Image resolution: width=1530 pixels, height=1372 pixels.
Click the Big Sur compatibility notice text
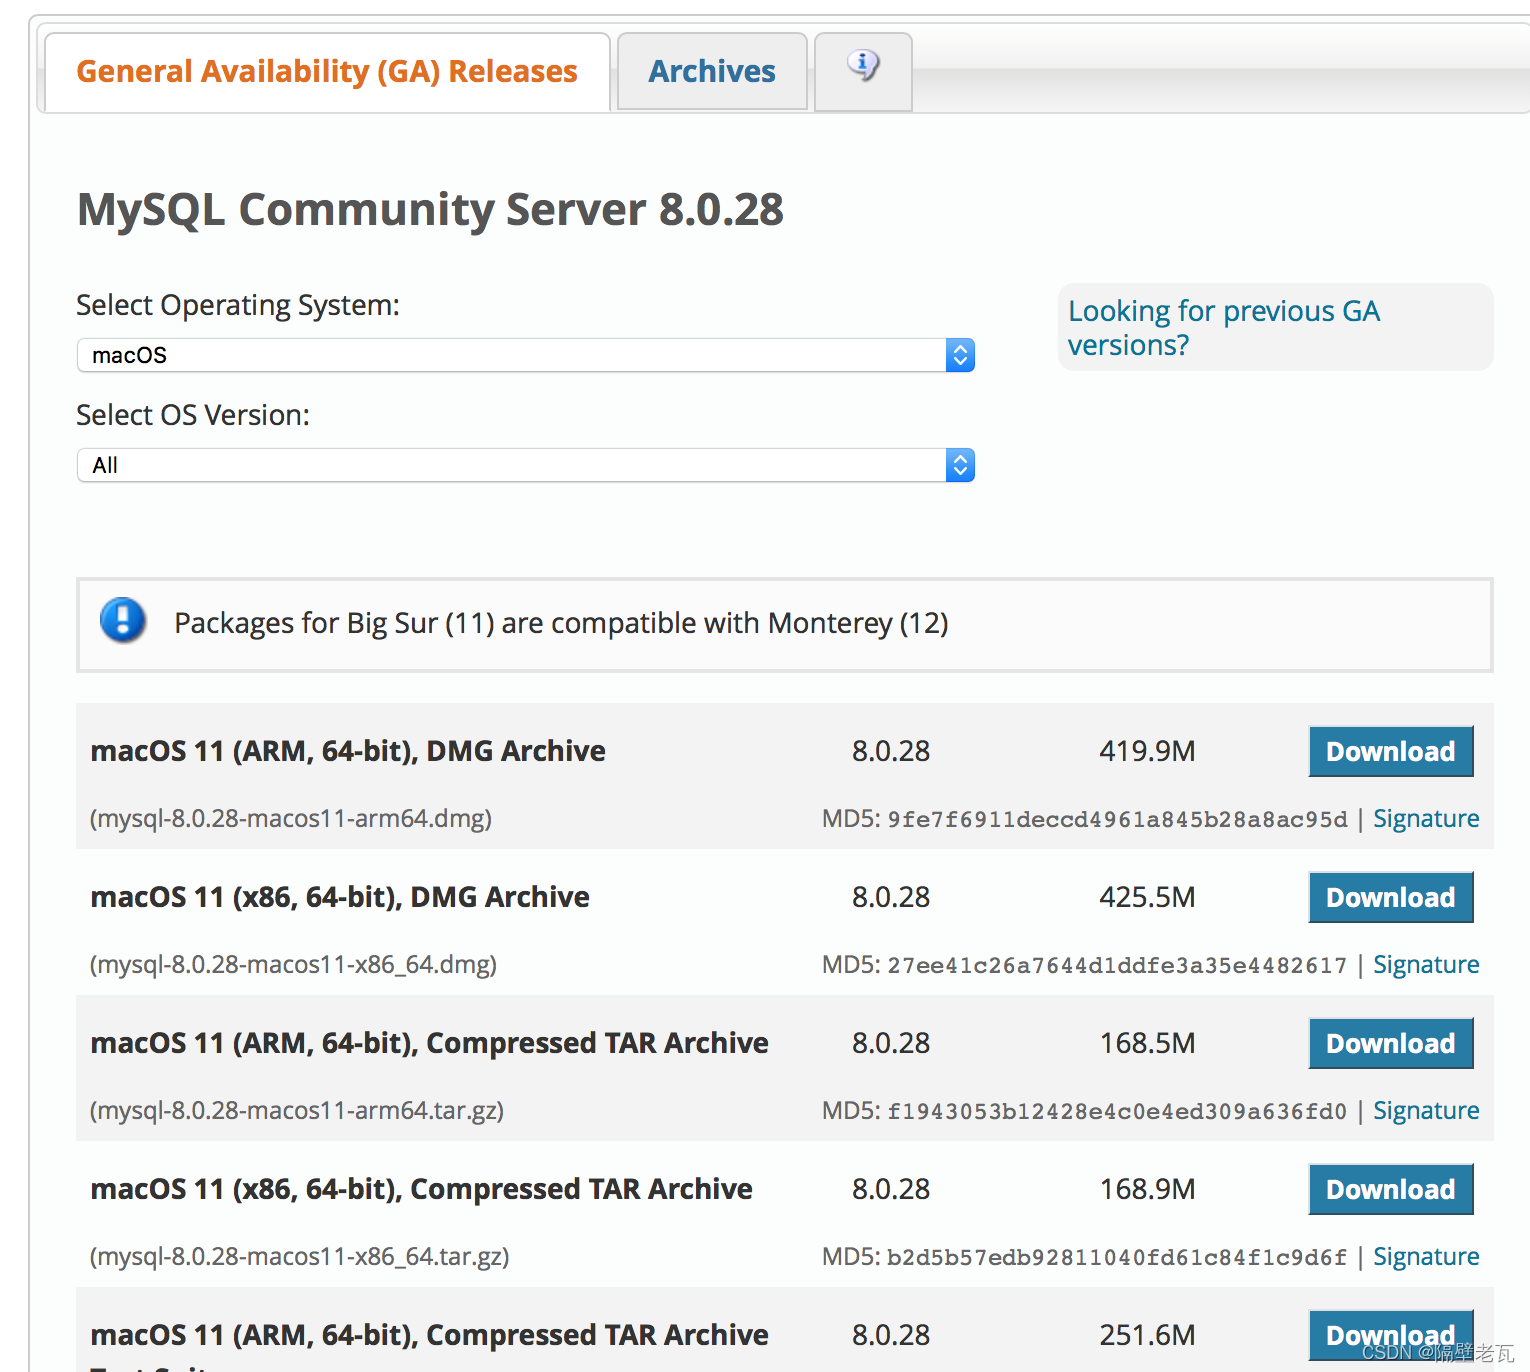[561, 623]
